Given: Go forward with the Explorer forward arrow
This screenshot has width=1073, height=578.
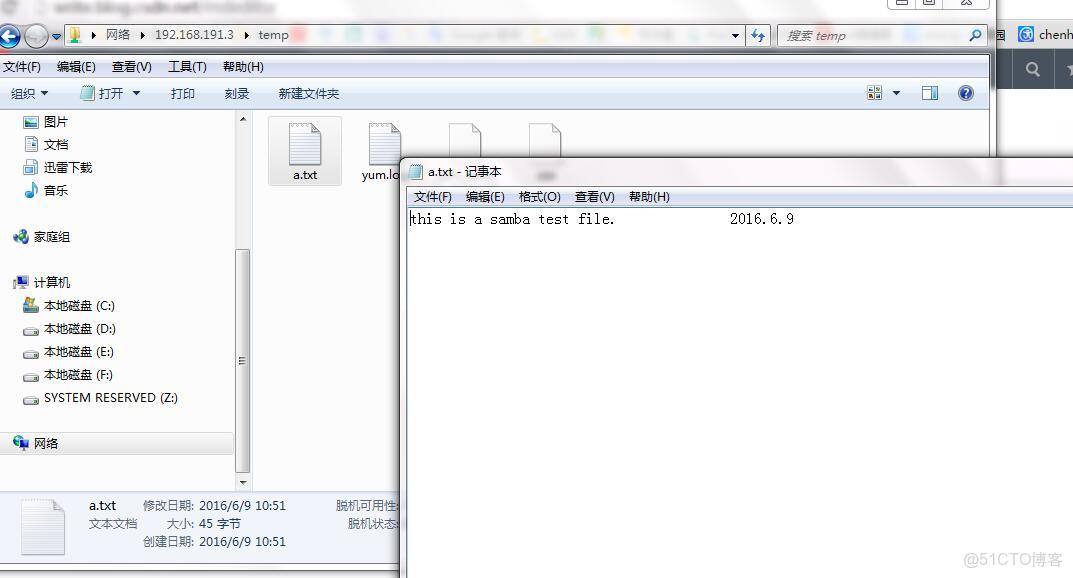Looking at the screenshot, I should (x=36, y=36).
